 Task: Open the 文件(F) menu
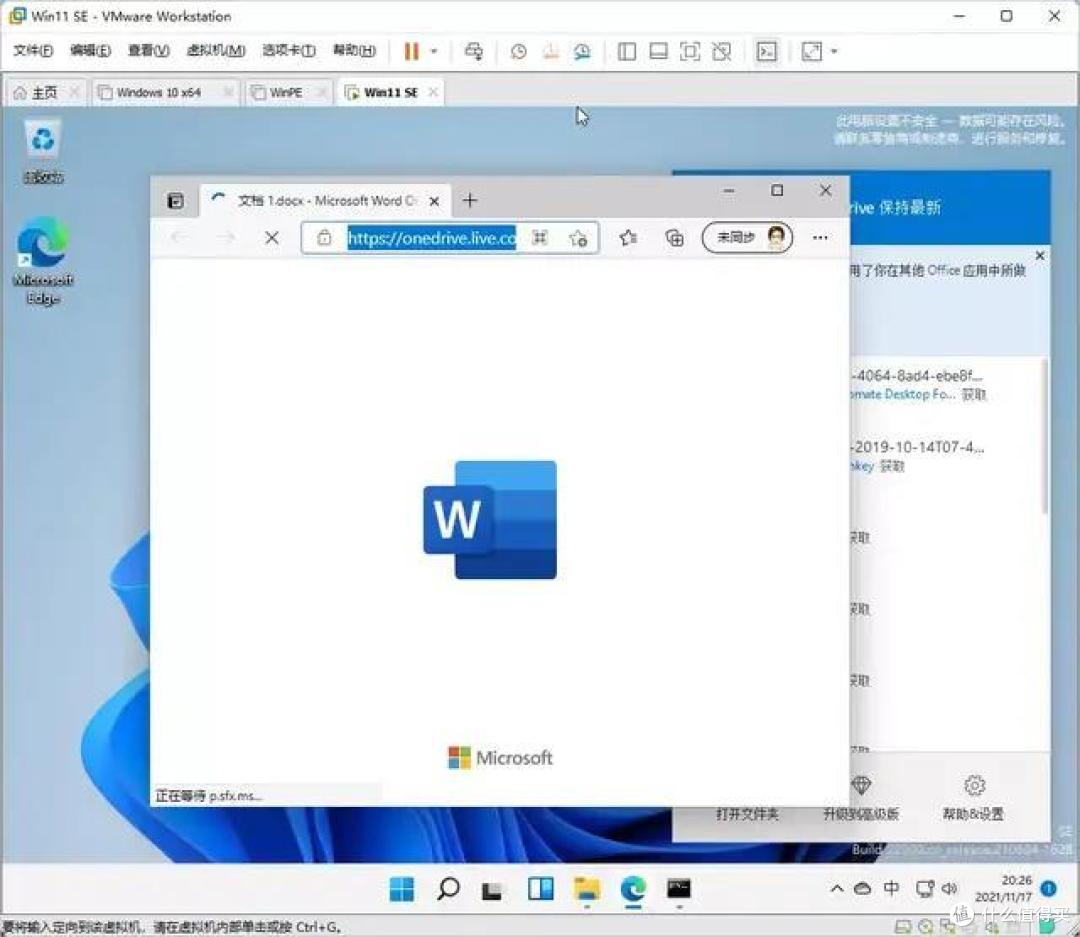click(32, 50)
